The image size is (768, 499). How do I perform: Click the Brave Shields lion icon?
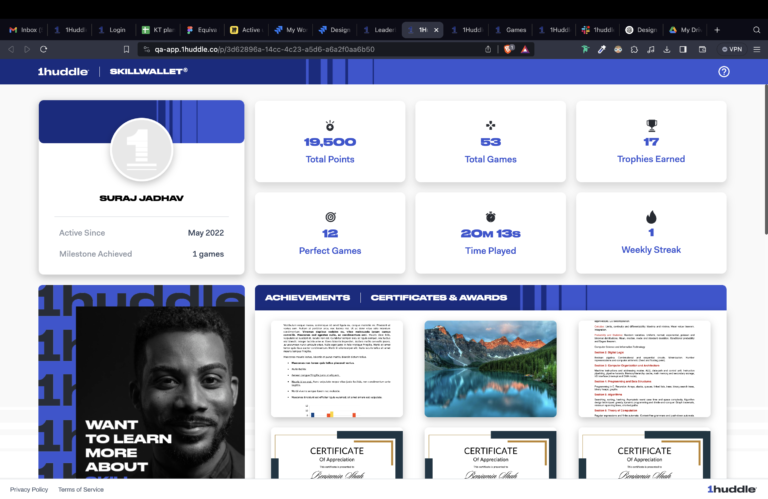tap(509, 49)
